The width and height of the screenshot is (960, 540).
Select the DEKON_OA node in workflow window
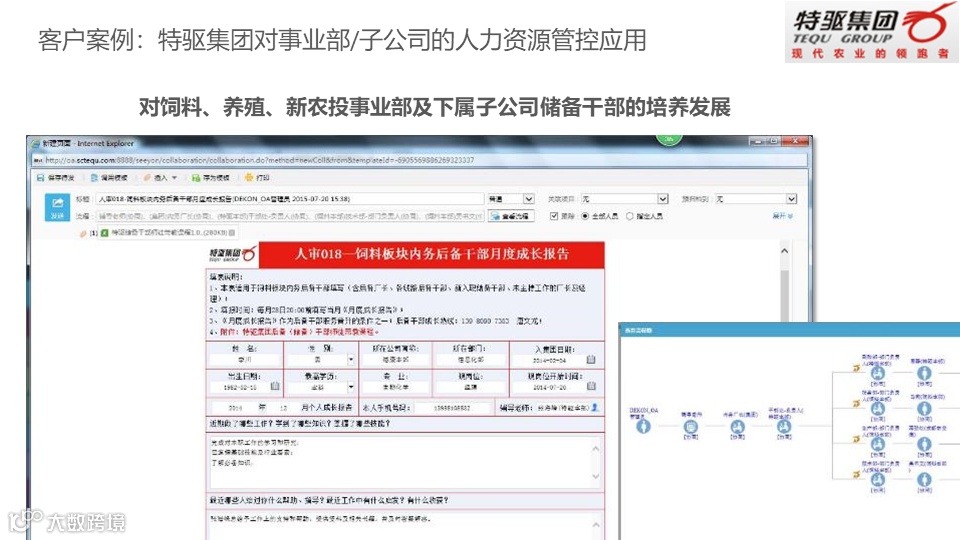pyautogui.click(x=643, y=427)
